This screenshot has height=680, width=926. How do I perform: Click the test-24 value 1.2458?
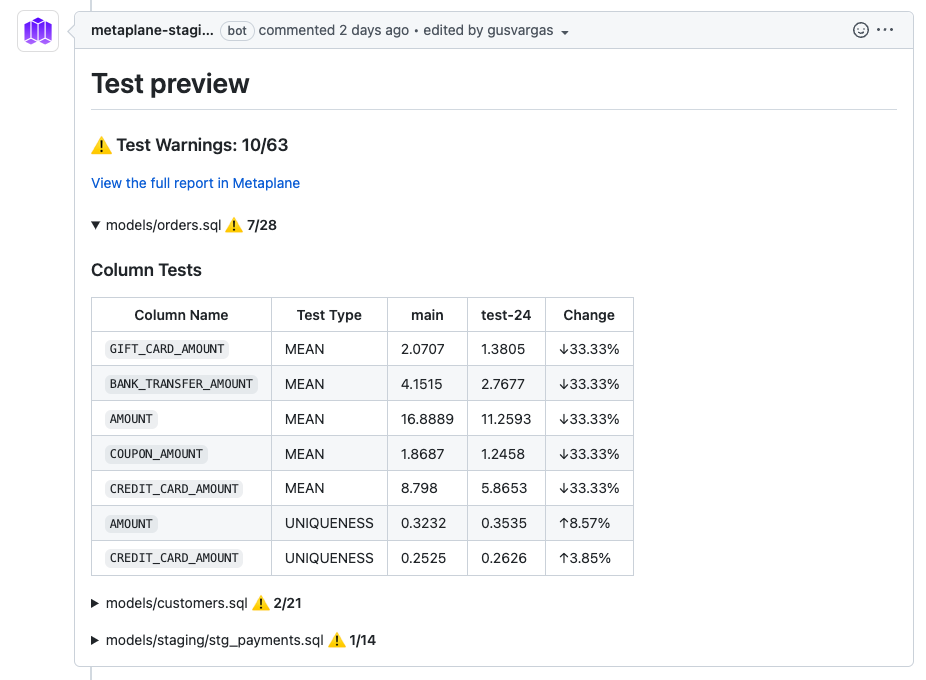point(503,454)
